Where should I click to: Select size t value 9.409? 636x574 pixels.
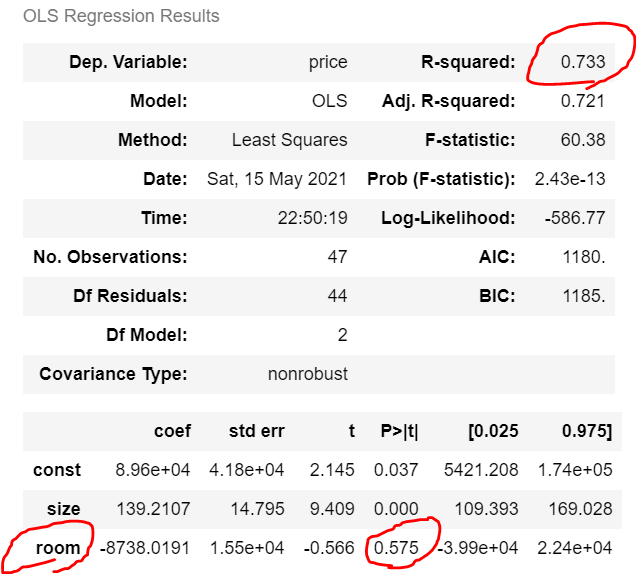332,509
